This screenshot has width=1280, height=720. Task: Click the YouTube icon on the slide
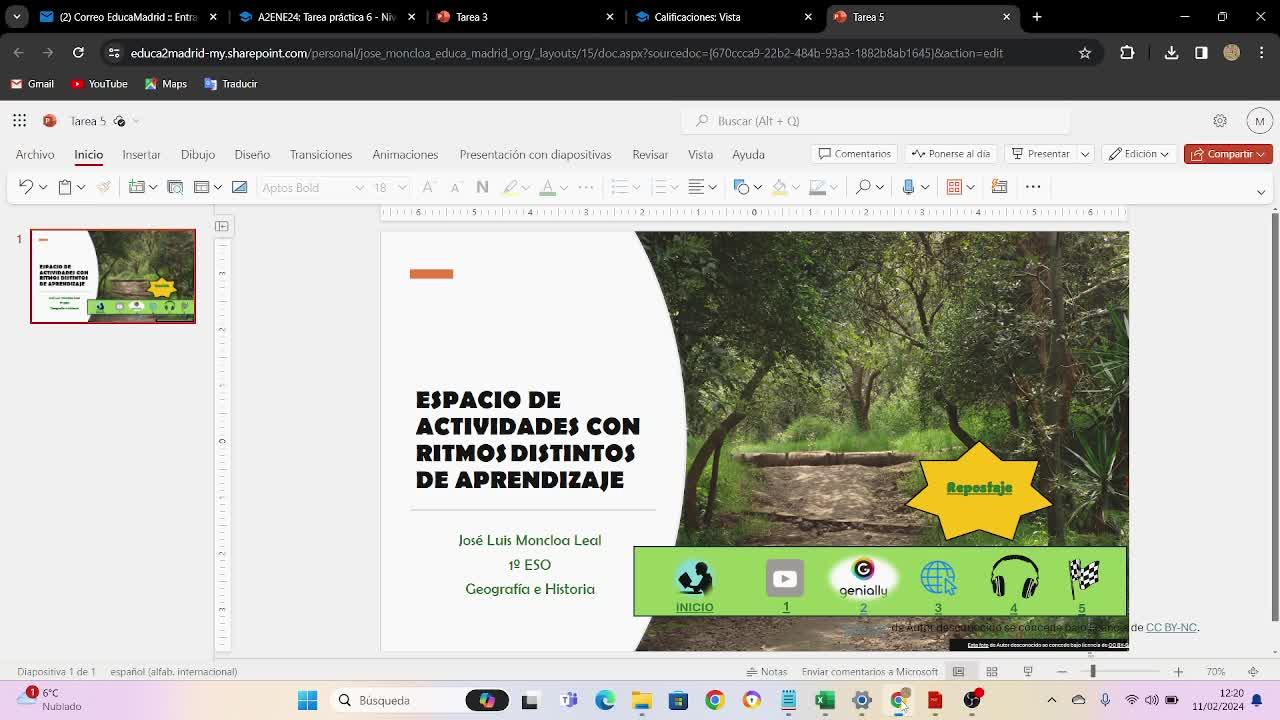pyautogui.click(x=785, y=578)
